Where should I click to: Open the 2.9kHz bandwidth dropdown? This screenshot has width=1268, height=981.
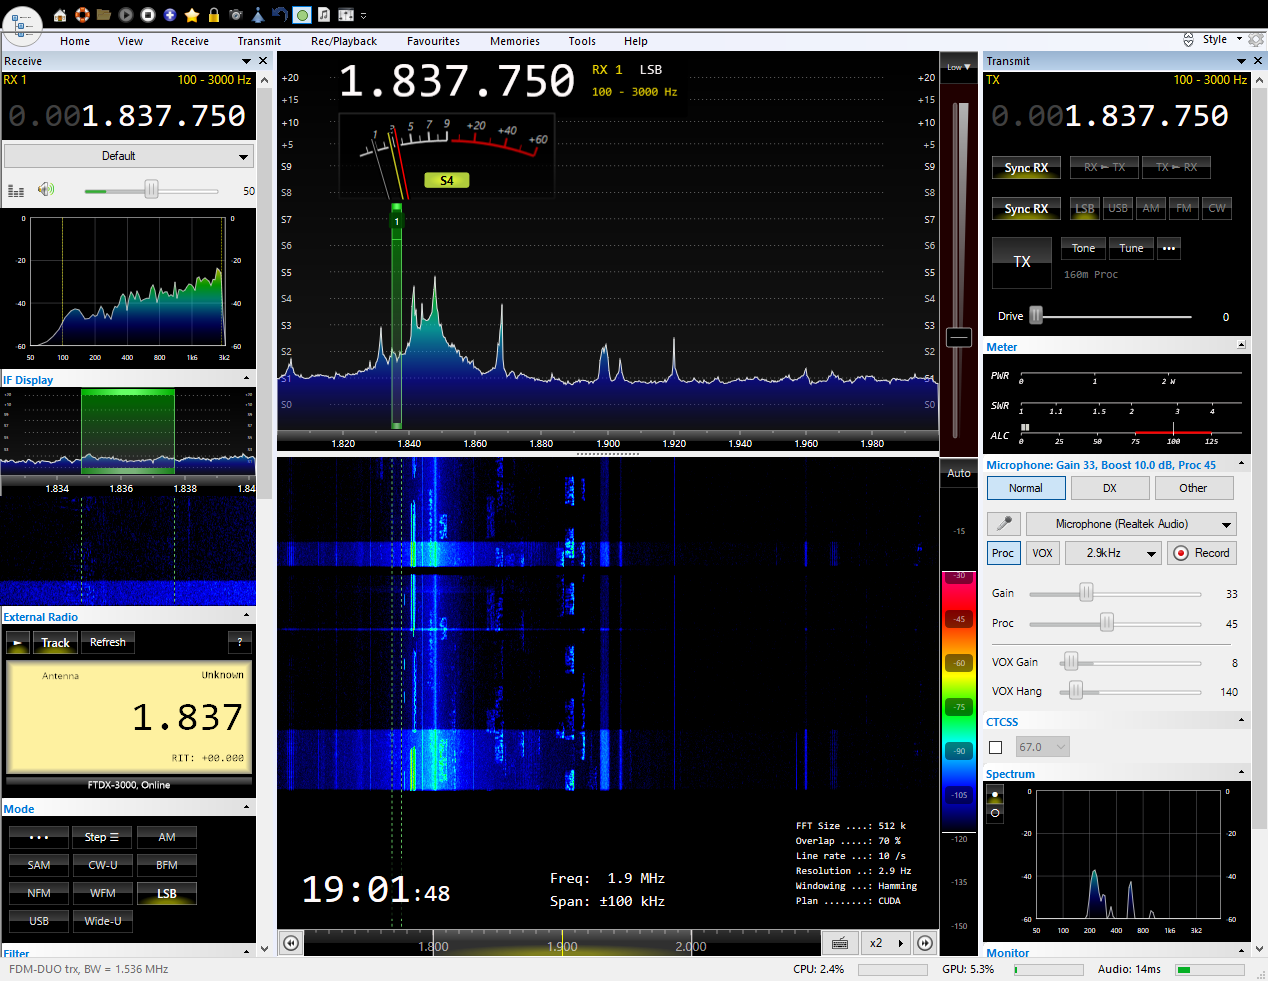1112,553
